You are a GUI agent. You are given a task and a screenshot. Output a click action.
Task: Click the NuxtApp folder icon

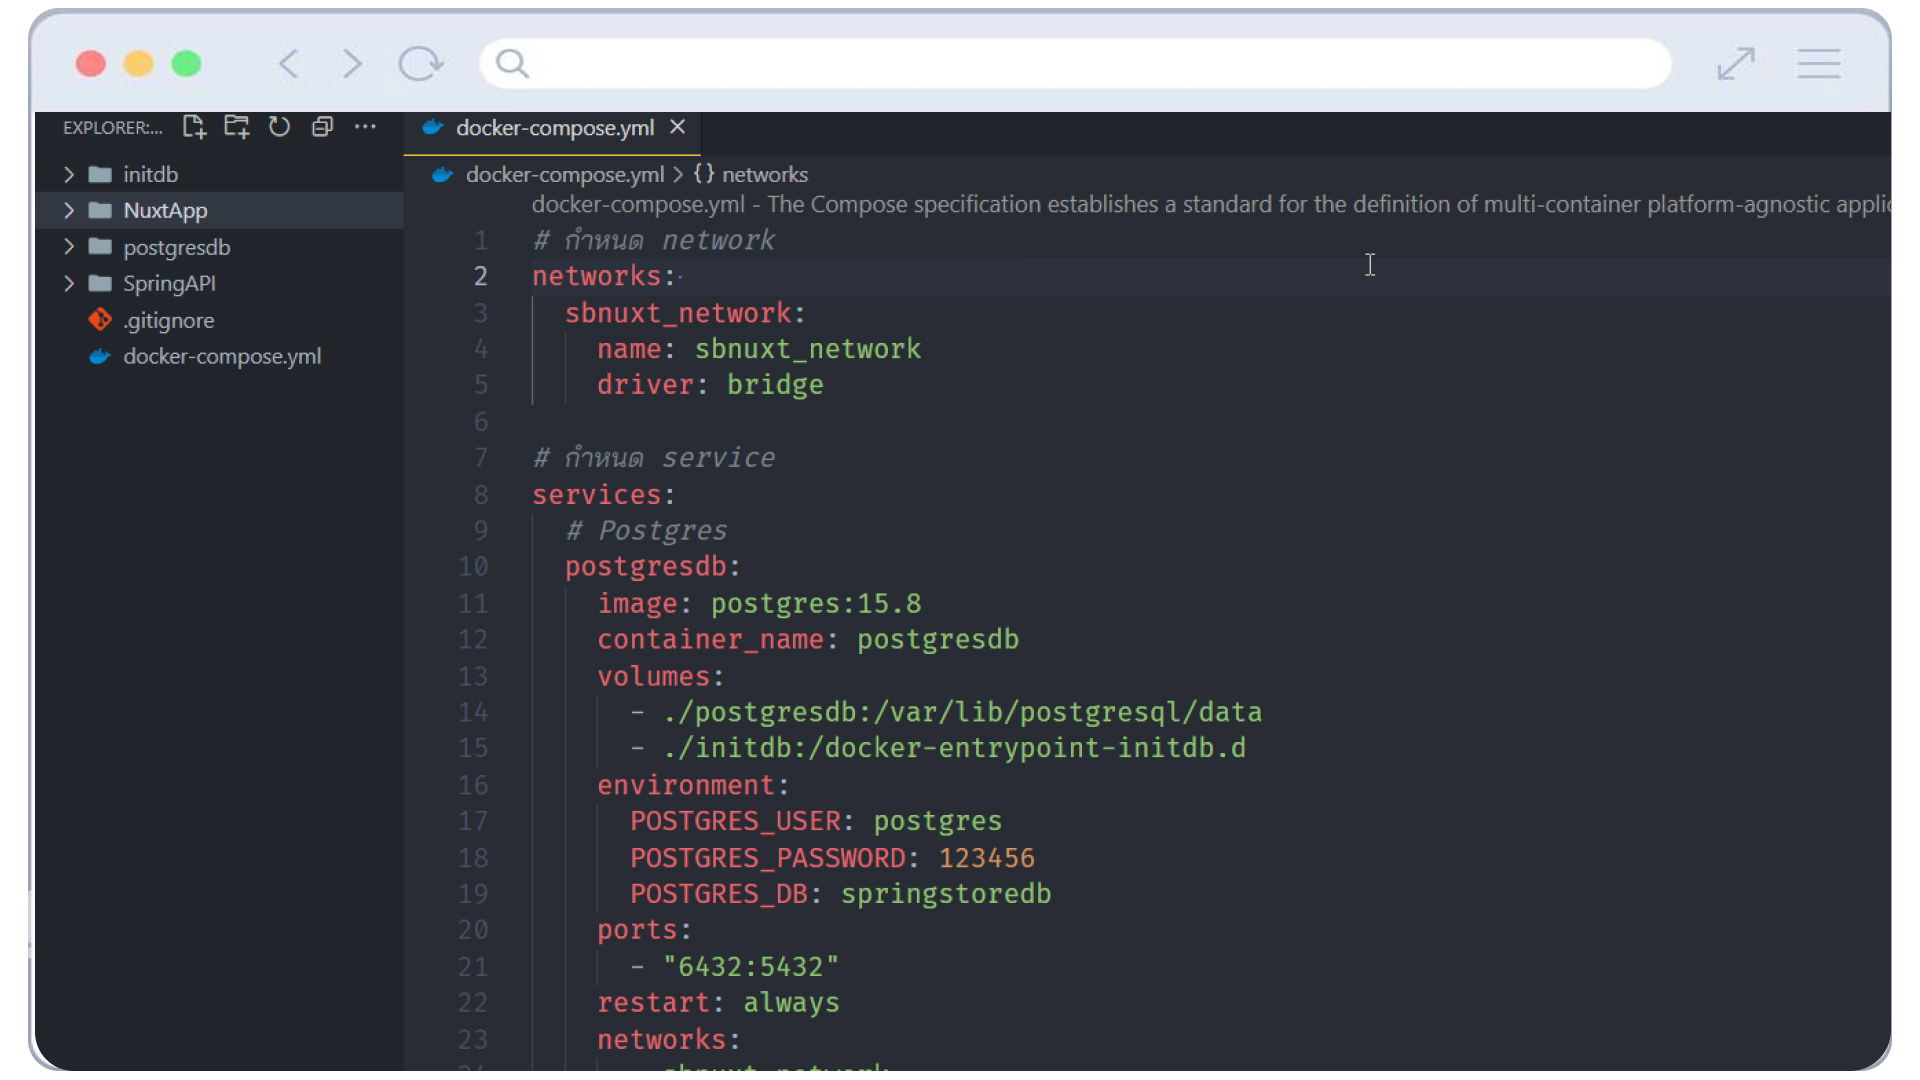pyautogui.click(x=100, y=210)
